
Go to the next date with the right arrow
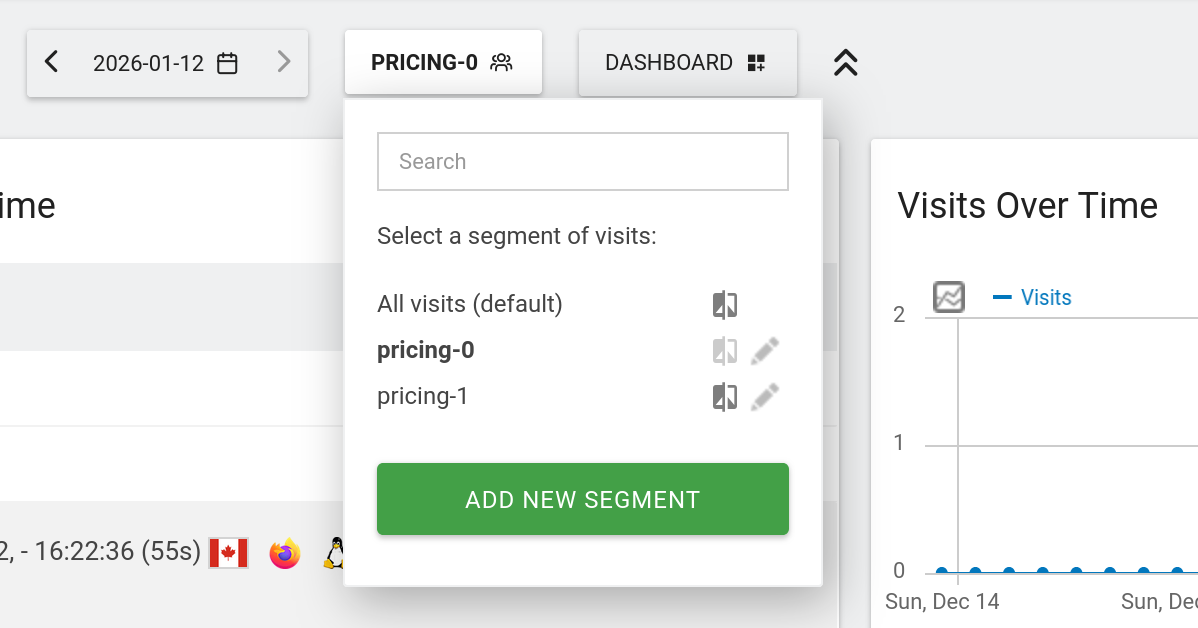pyautogui.click(x=283, y=61)
